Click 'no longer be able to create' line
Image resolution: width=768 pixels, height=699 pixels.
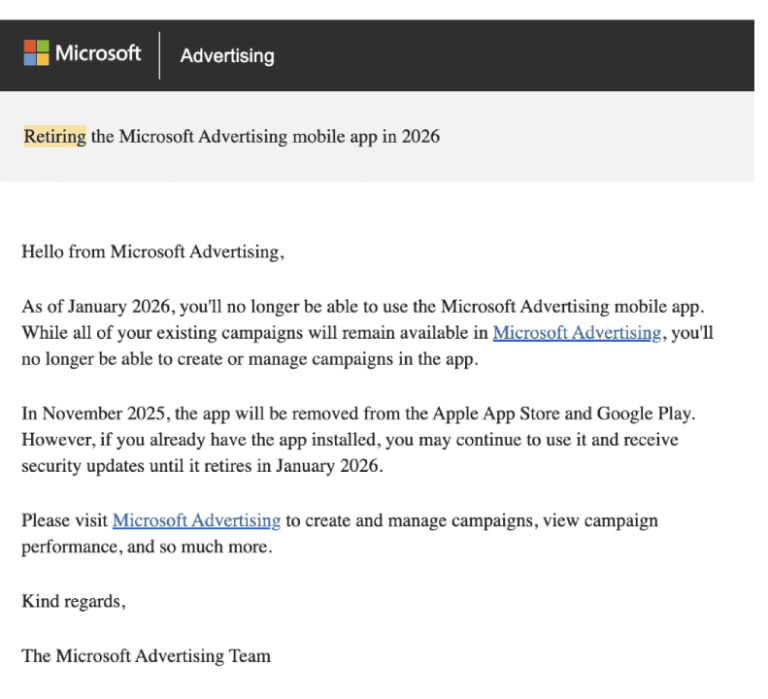(250, 359)
